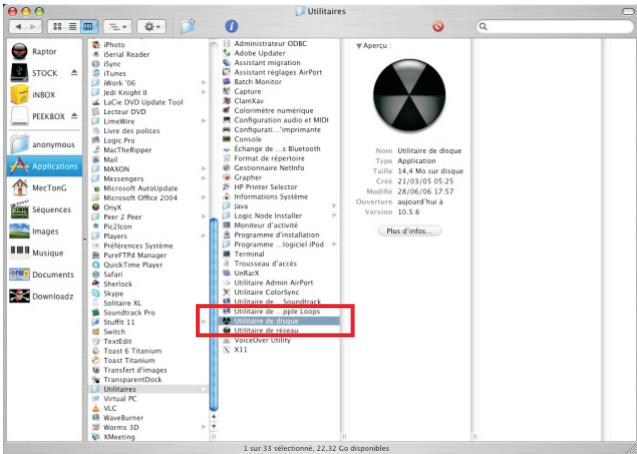Select Préférences Système
The image size is (637, 454).
point(149,246)
